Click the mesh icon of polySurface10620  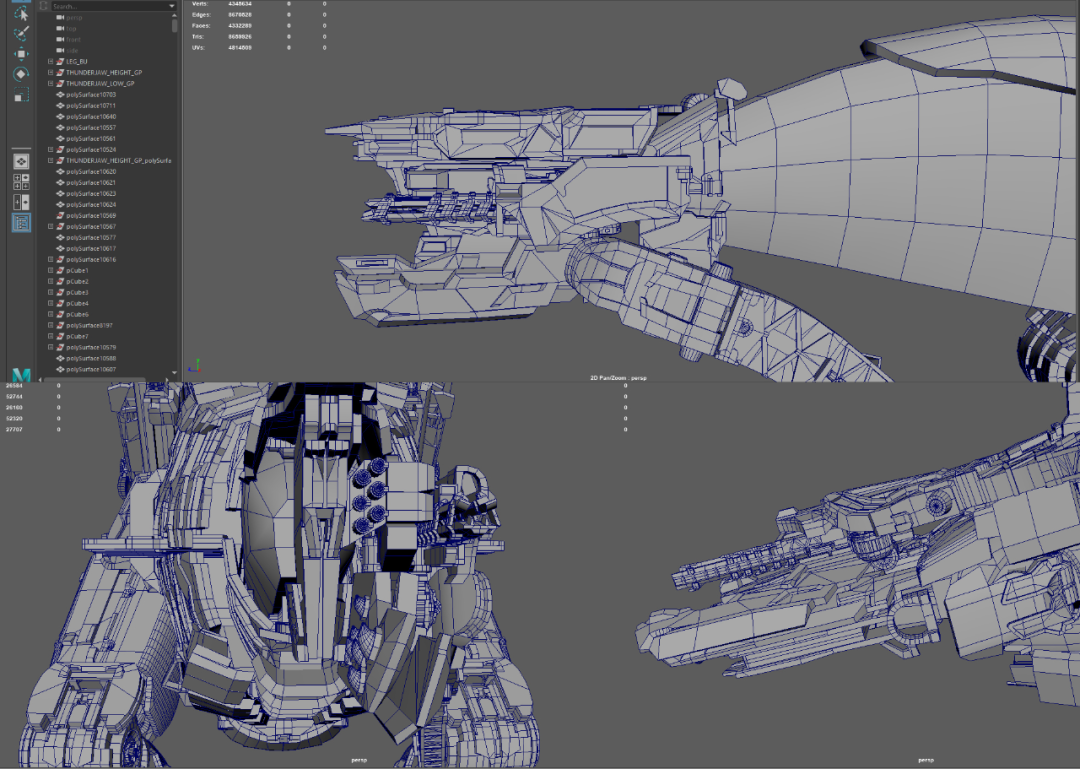[60, 172]
